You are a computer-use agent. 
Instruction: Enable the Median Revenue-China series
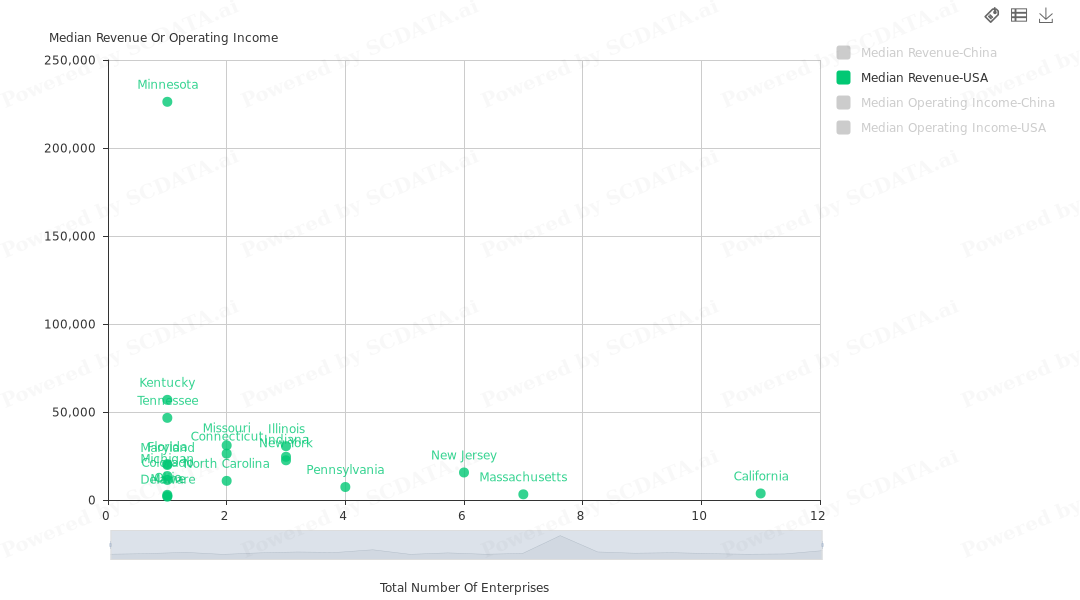[928, 53]
